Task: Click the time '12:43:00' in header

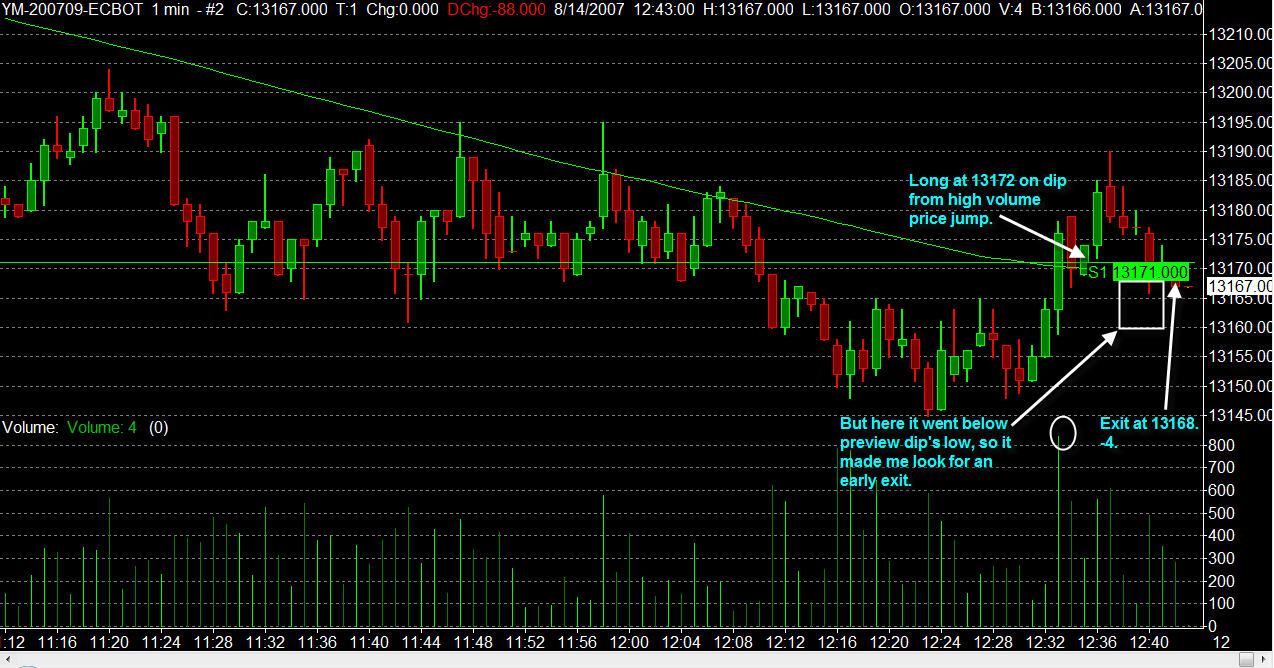Action: tap(666, 9)
